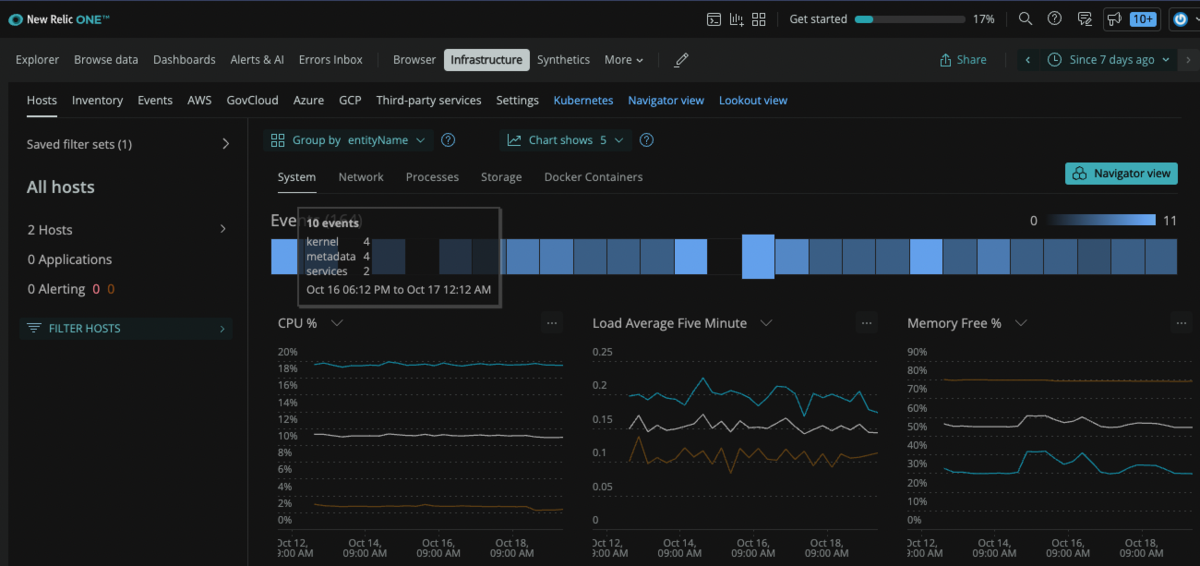1200x566 pixels.
Task: Switch to the Hosts tab
Action: pyautogui.click(x=42, y=100)
